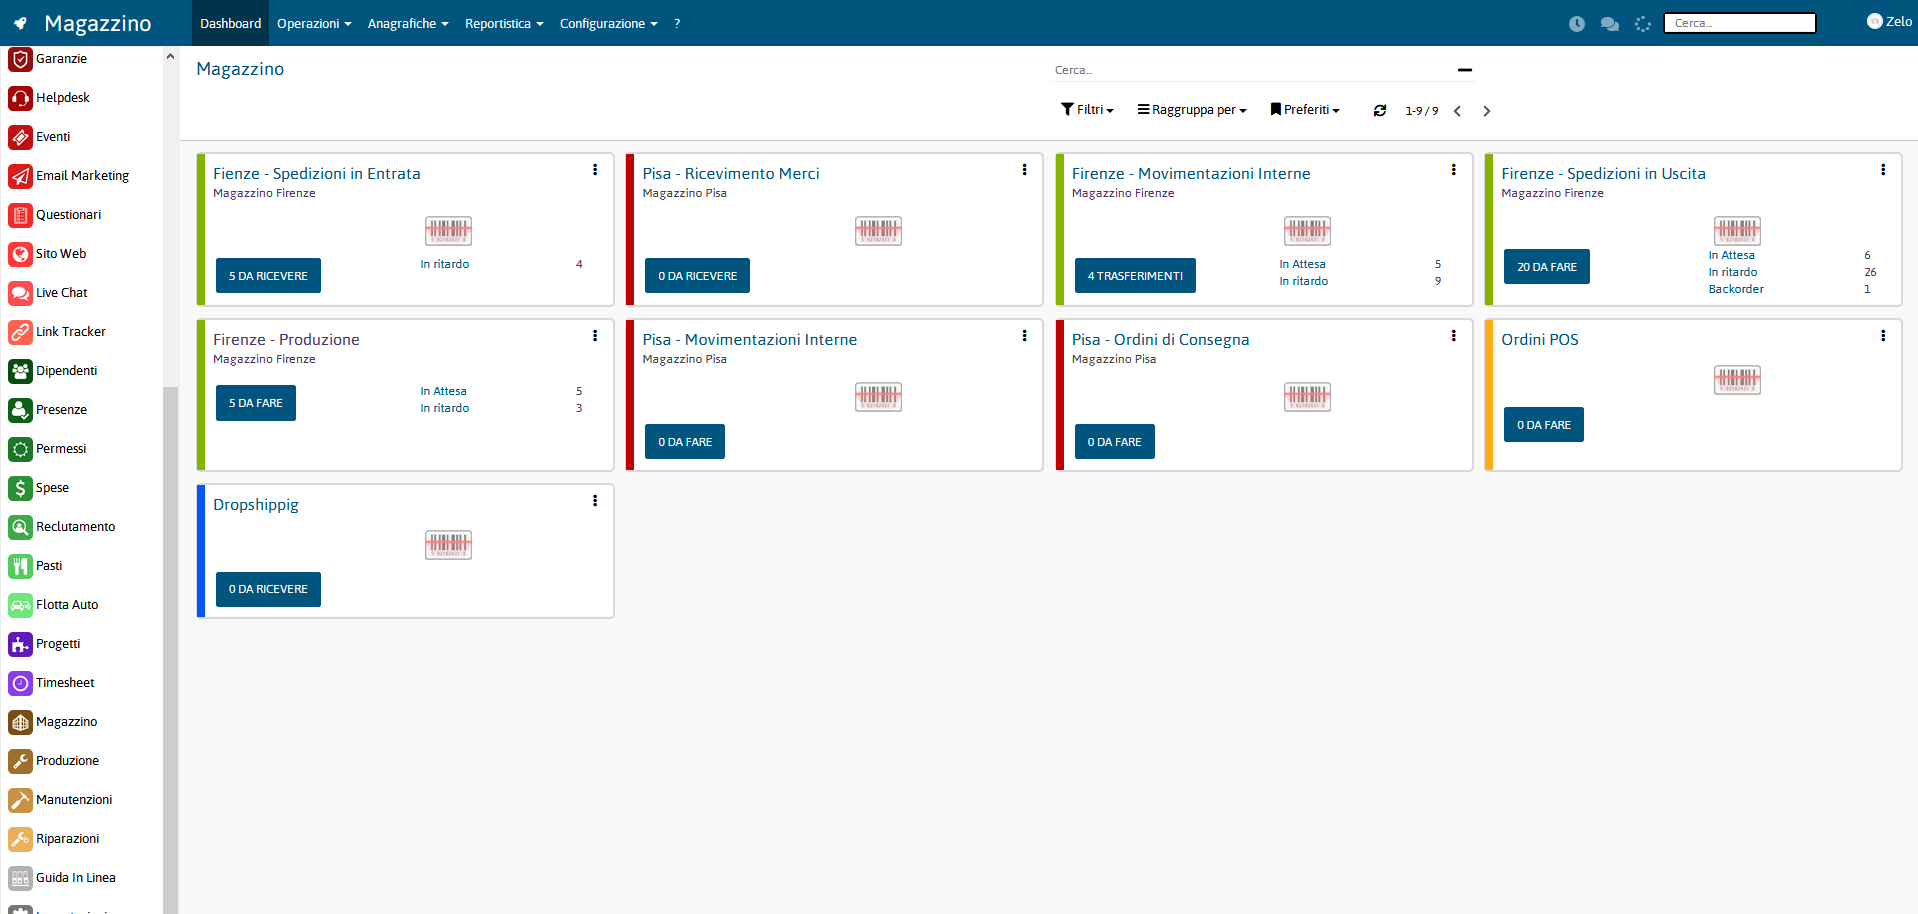The height and width of the screenshot is (914, 1918).
Task: Open the Spese app icon
Action: [x=20, y=488]
